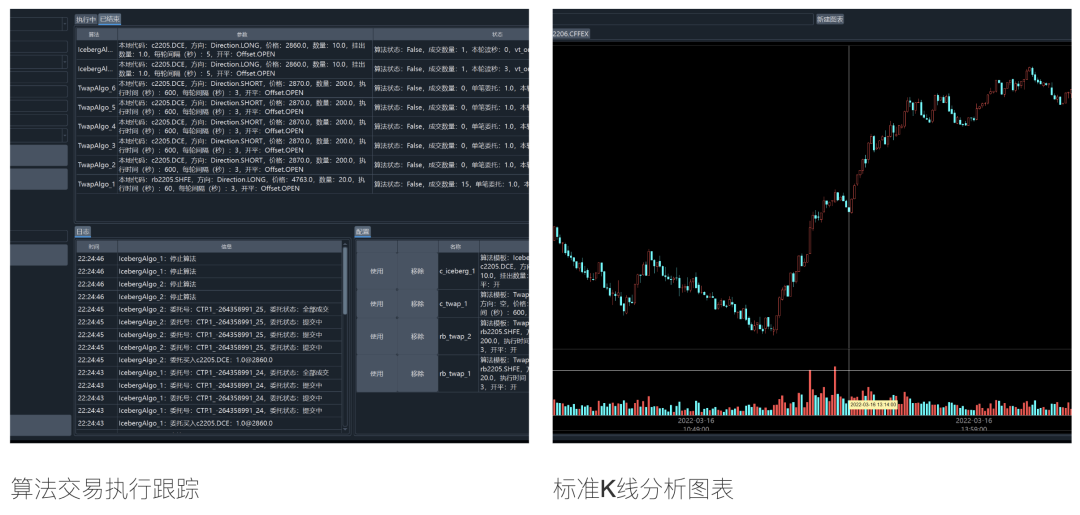Select the TwapAlgo_1 algorithm row
The image size is (1080, 515).
pyautogui.click(x=302, y=184)
